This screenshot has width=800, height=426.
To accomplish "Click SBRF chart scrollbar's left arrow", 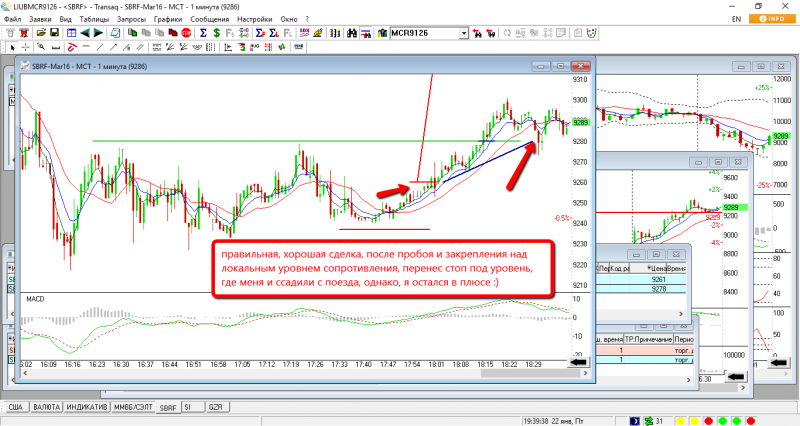I will pyautogui.click(x=25, y=373).
